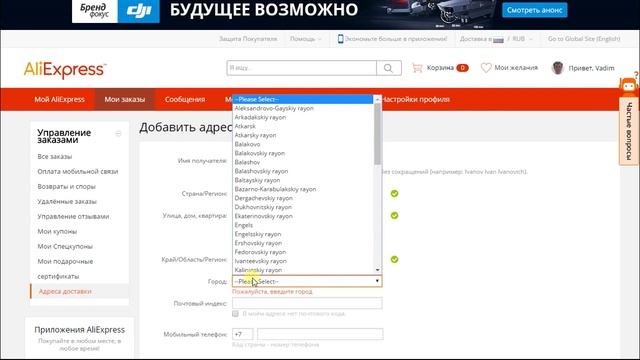Select Kalininskiy rayon option
640x360 pixels.
click(x=303, y=270)
